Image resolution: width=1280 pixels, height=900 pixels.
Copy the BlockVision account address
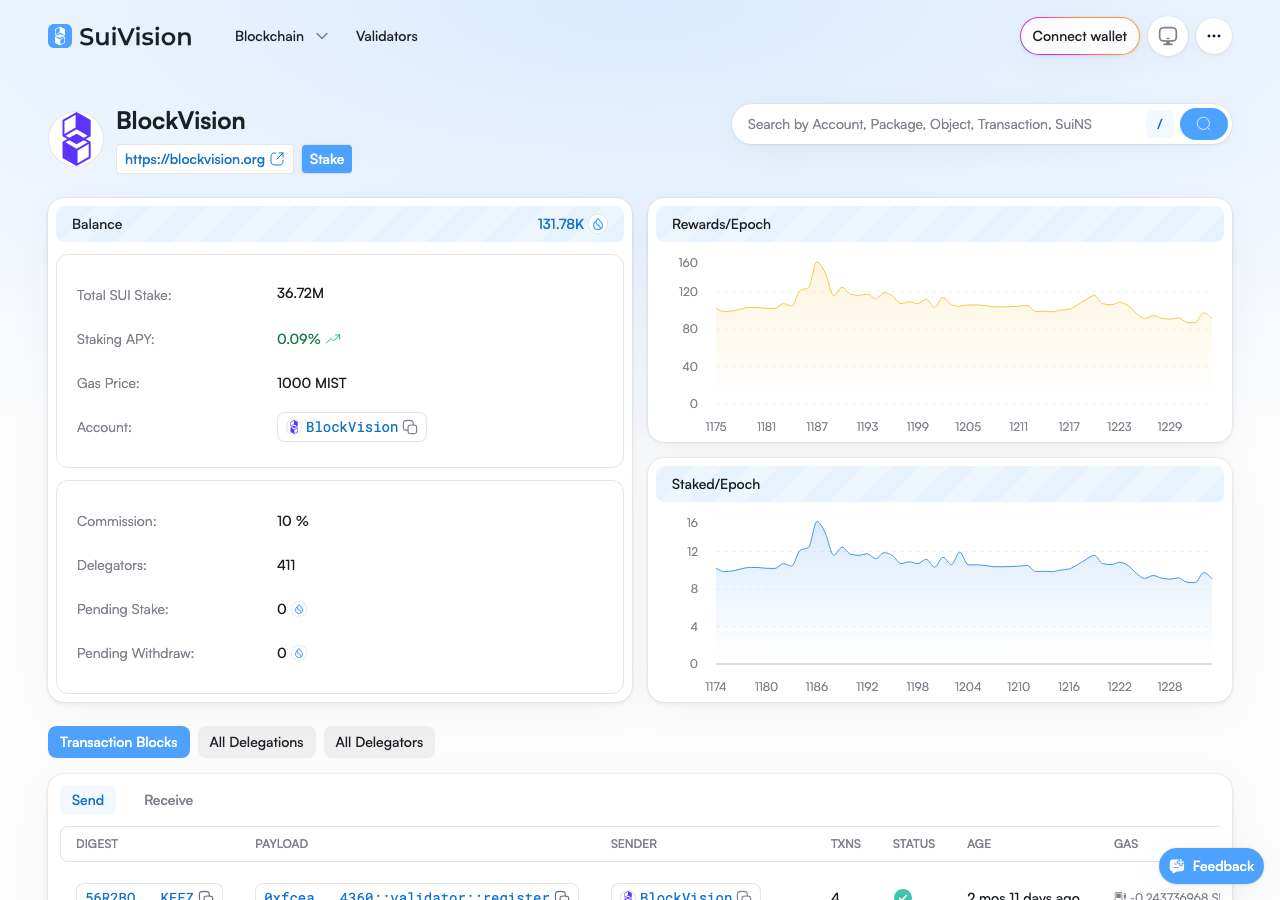point(410,427)
